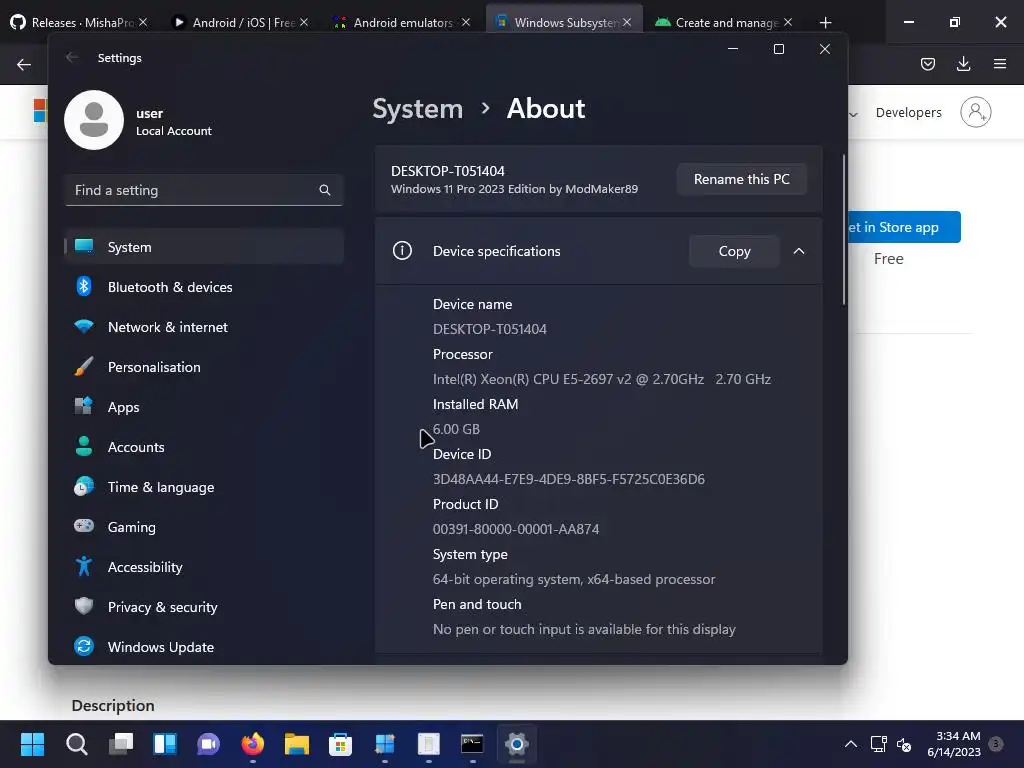Show hidden system tray icons
Image resolution: width=1024 pixels, height=768 pixels.
pos(851,744)
